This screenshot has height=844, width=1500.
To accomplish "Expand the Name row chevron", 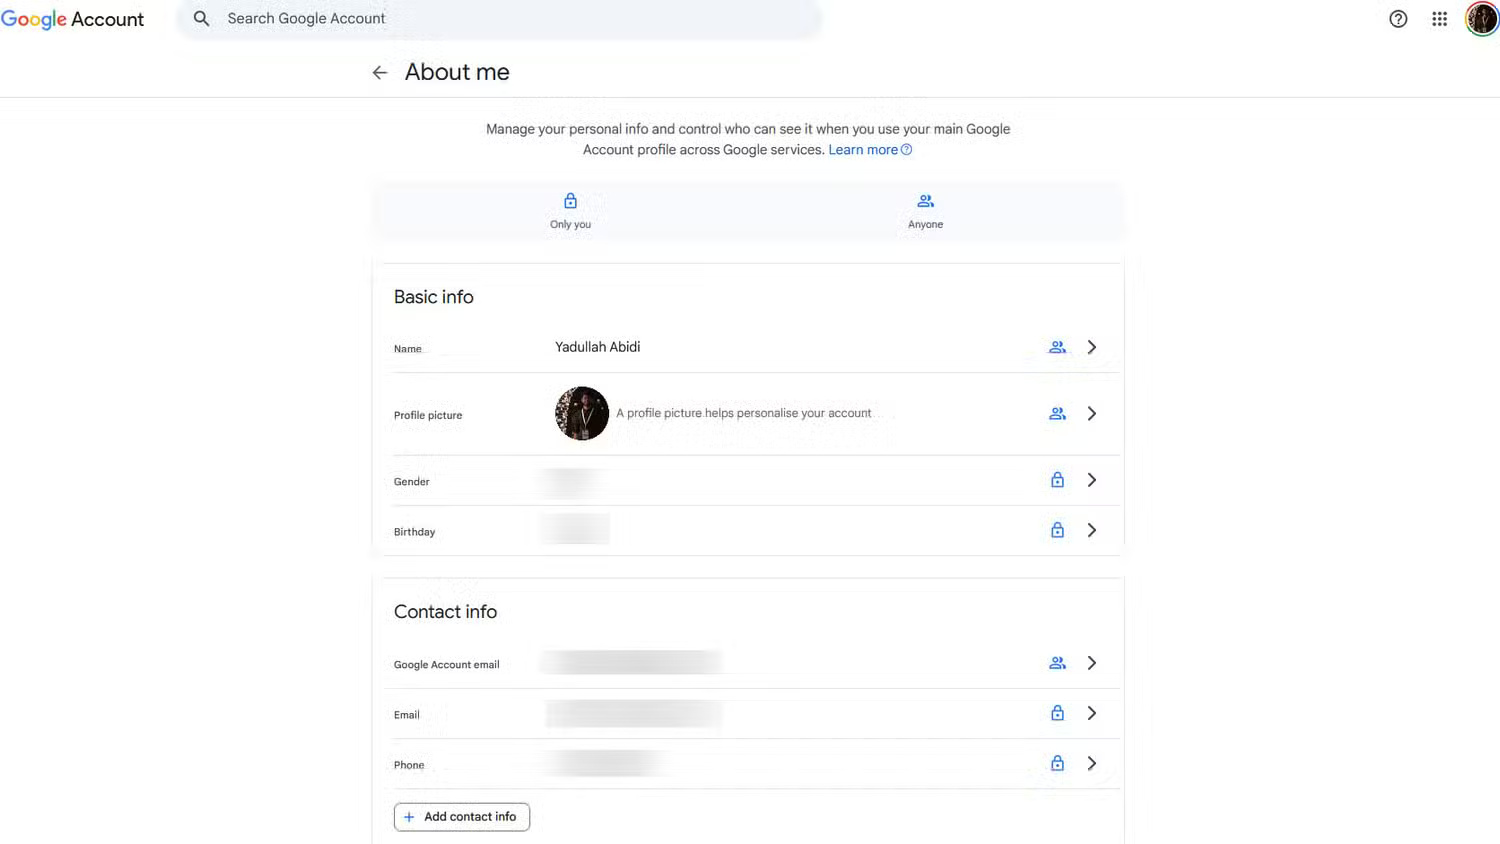I will pyautogui.click(x=1091, y=347).
